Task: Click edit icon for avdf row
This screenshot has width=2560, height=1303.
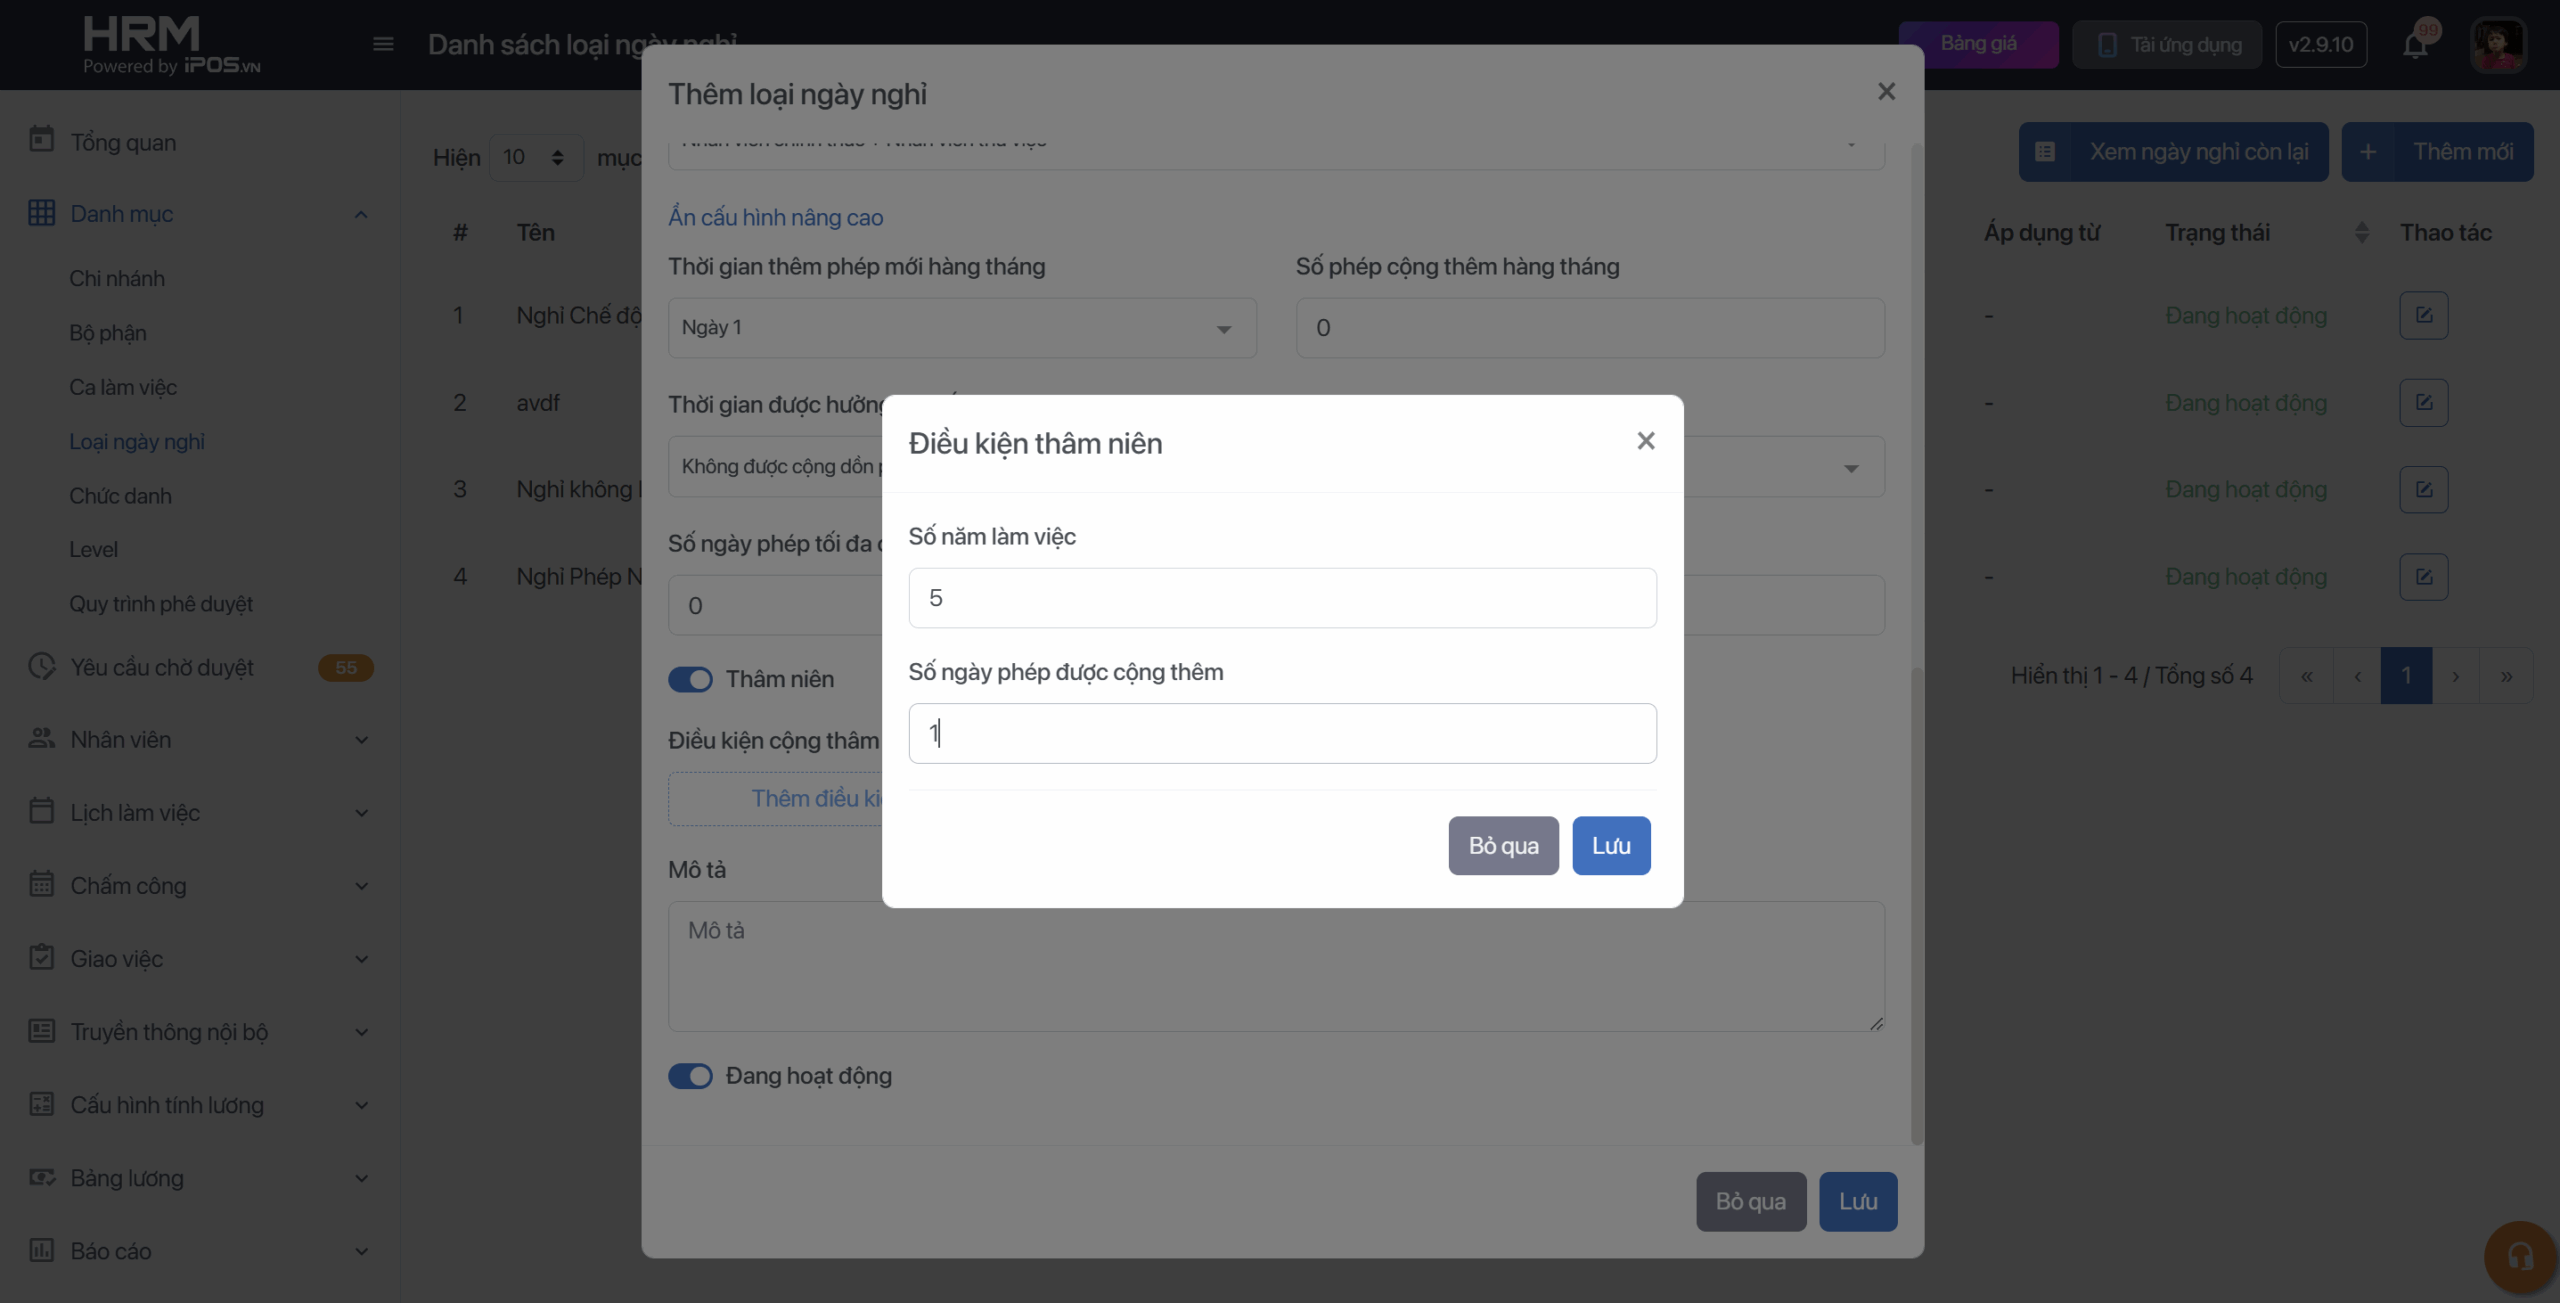Action: [2423, 403]
